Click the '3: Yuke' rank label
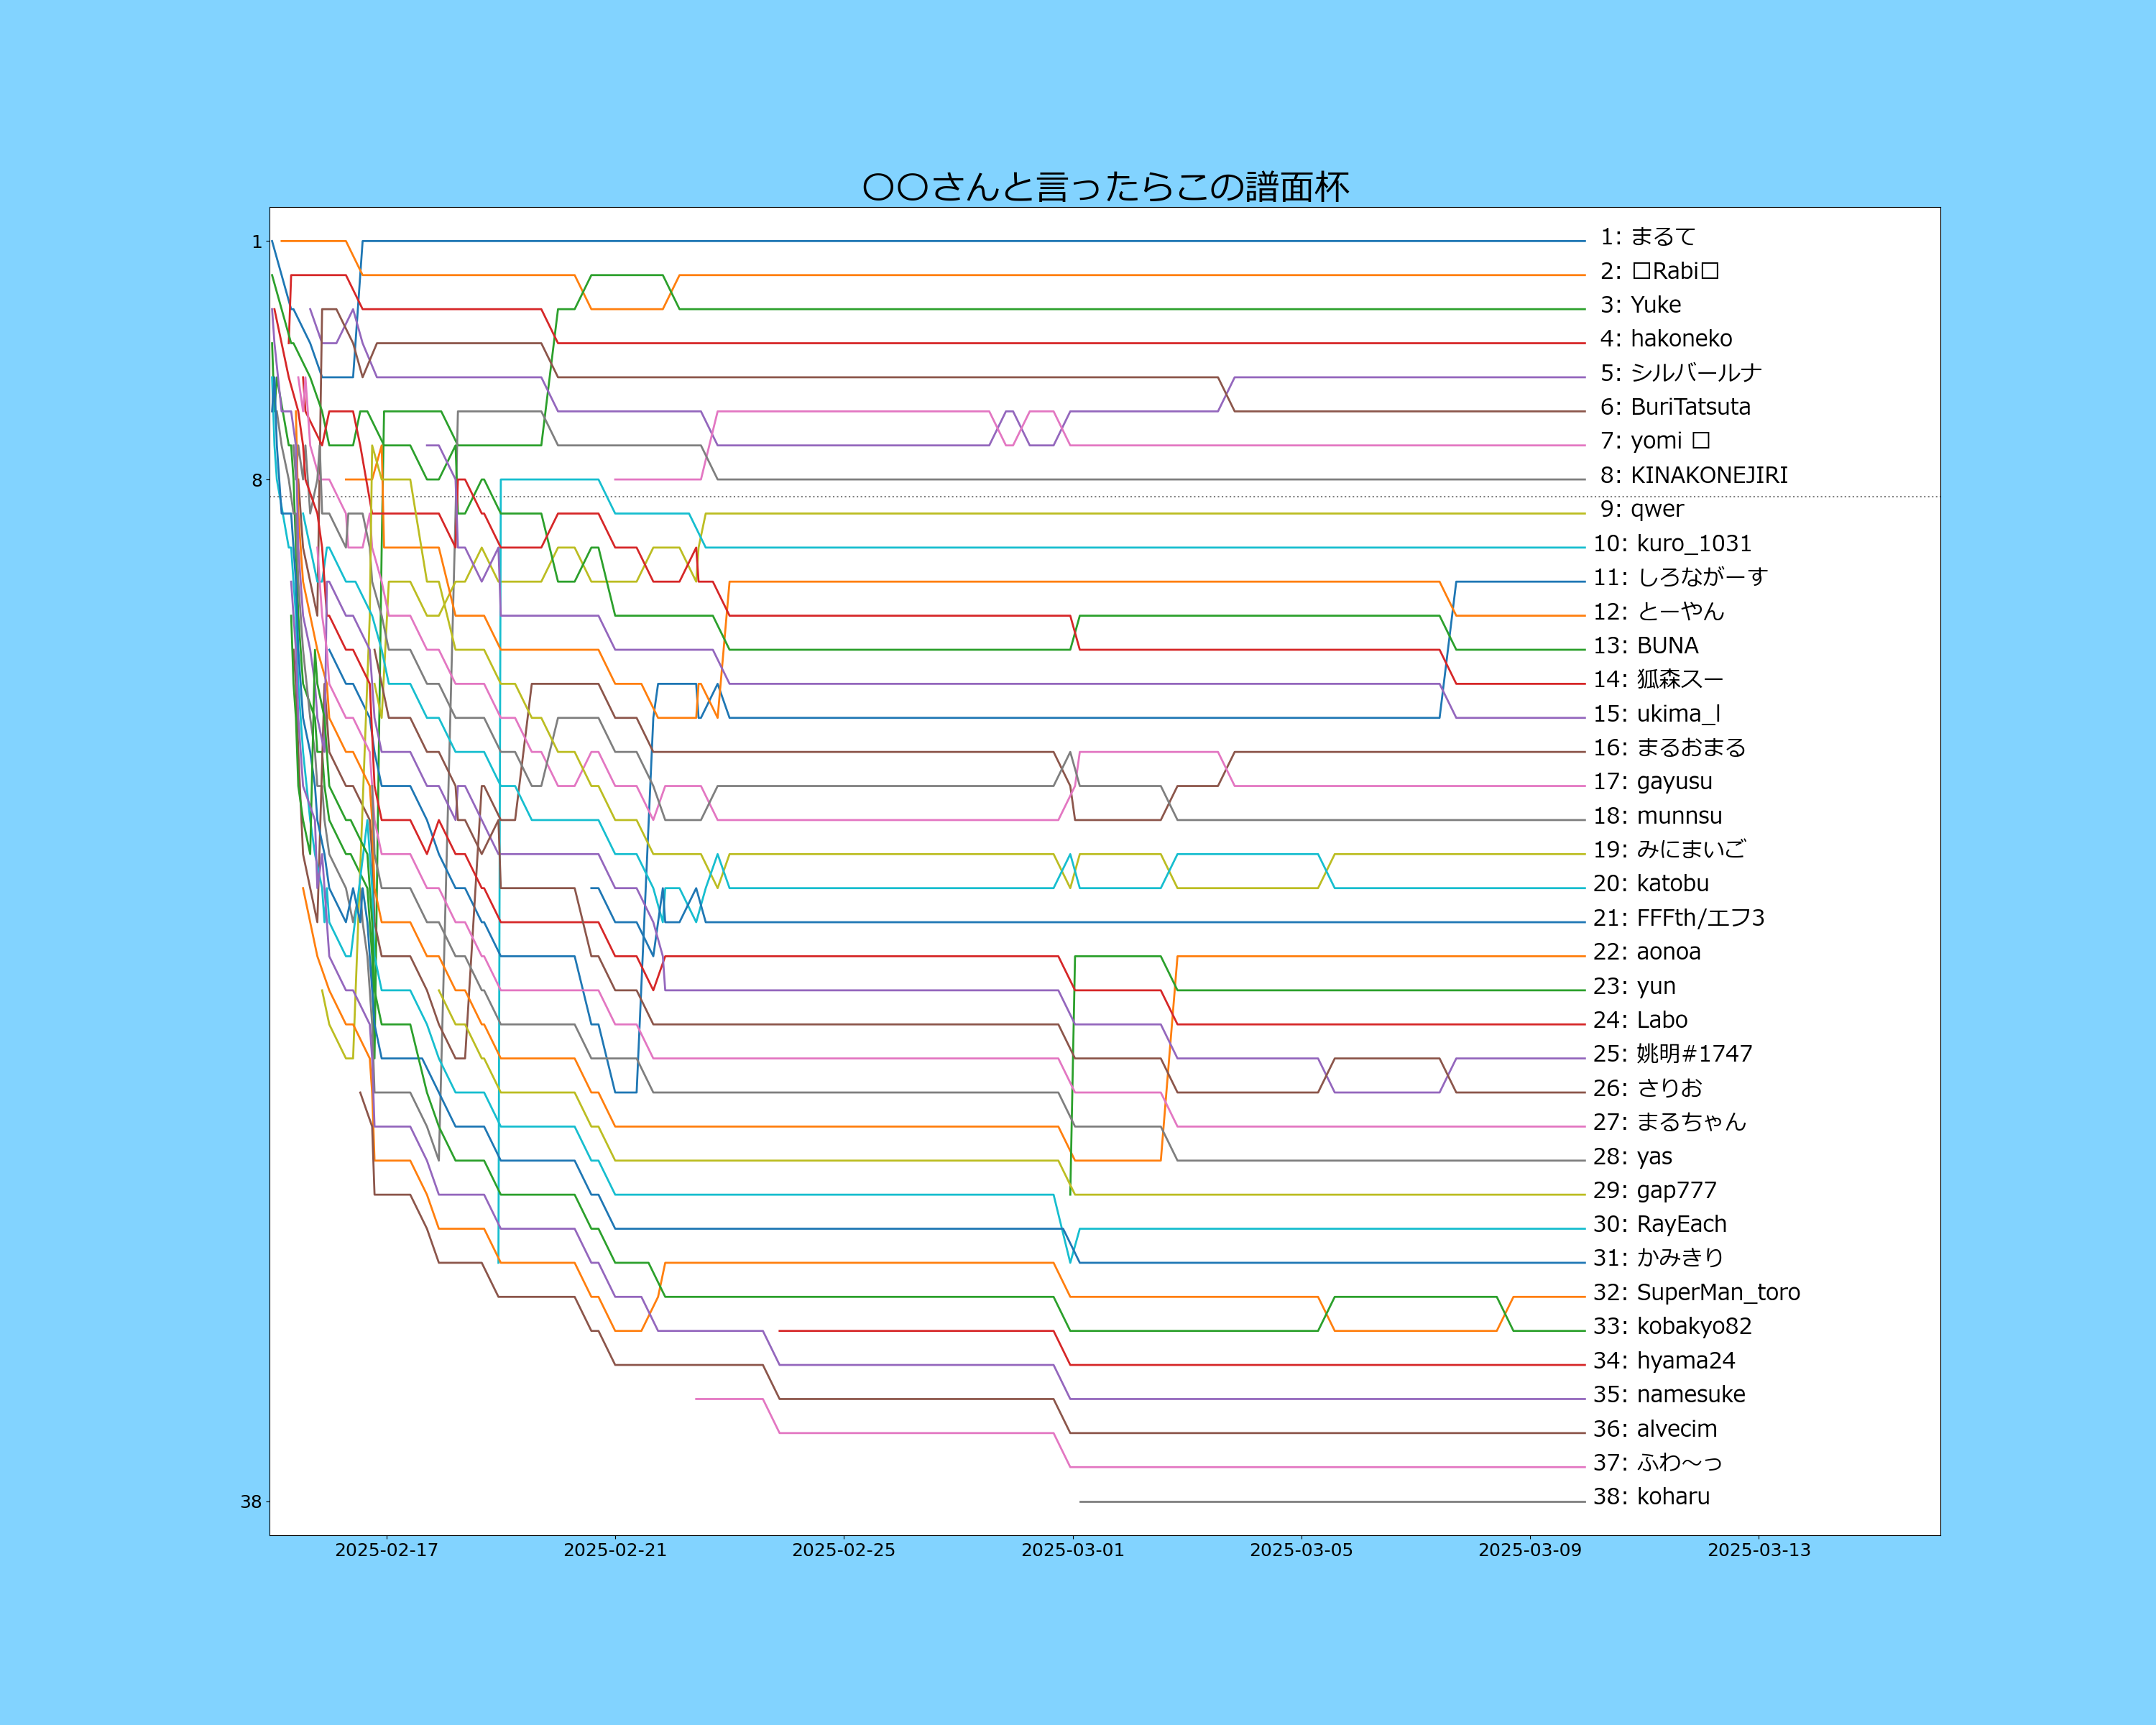Image resolution: width=2156 pixels, height=1725 pixels. click(x=1640, y=305)
